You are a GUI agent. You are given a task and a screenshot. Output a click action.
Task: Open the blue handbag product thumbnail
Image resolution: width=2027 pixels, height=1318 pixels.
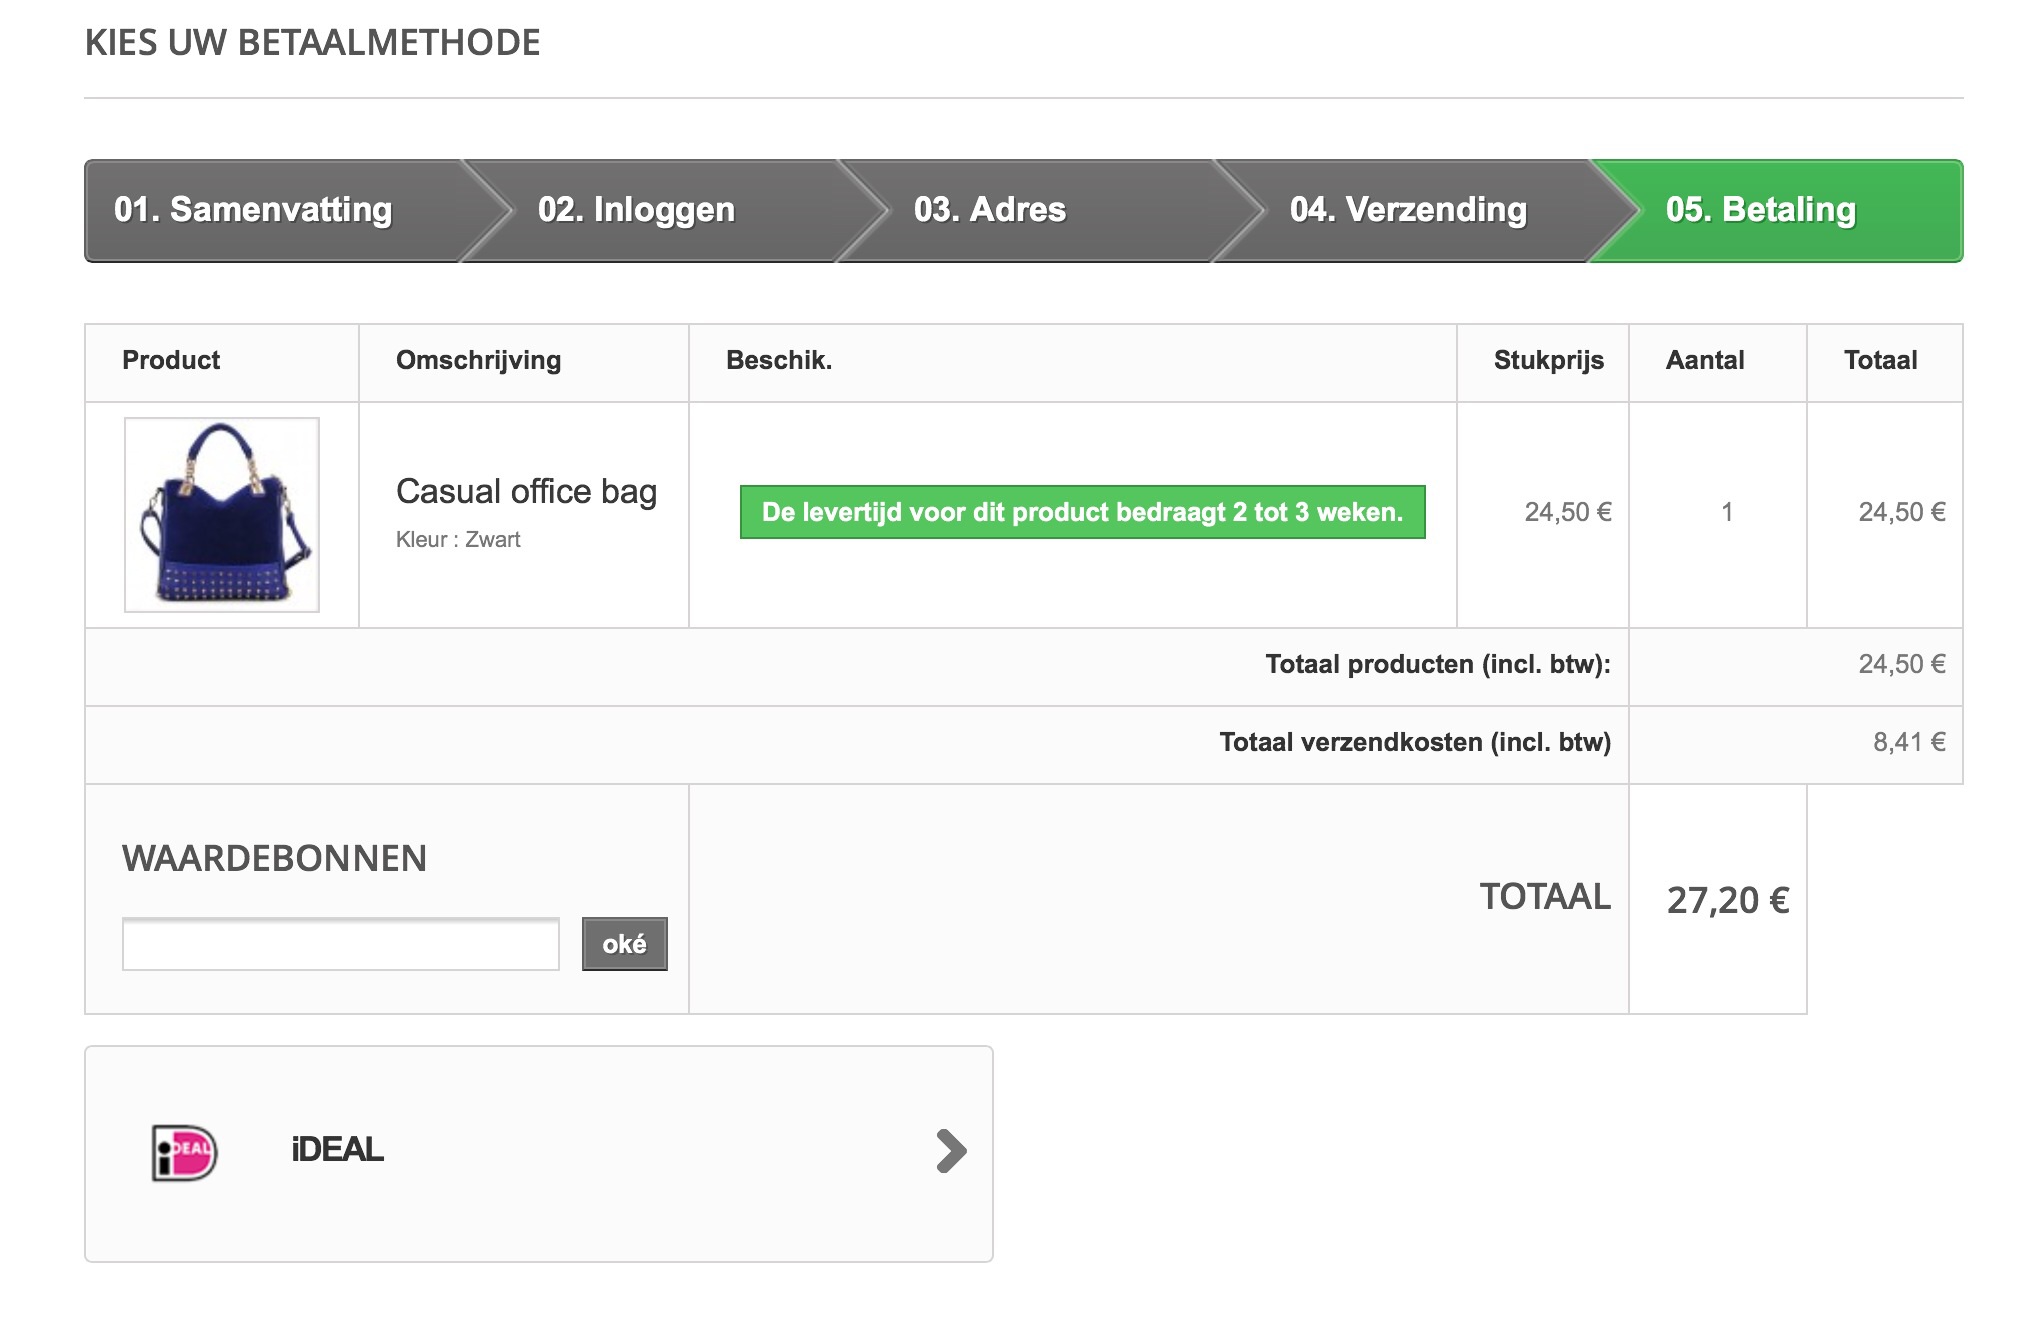point(222,515)
